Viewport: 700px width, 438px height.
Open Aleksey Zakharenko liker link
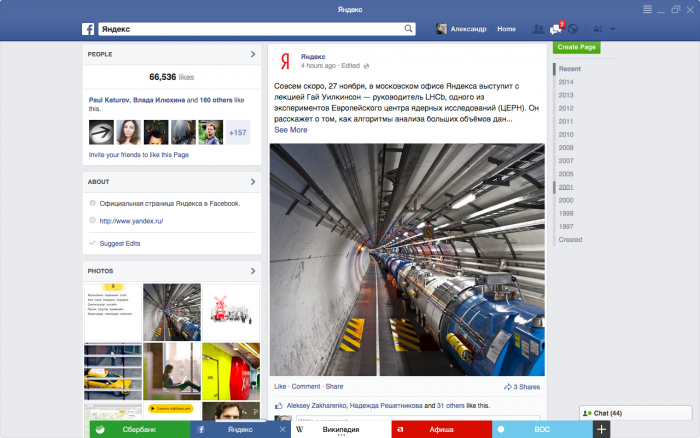tap(317, 406)
